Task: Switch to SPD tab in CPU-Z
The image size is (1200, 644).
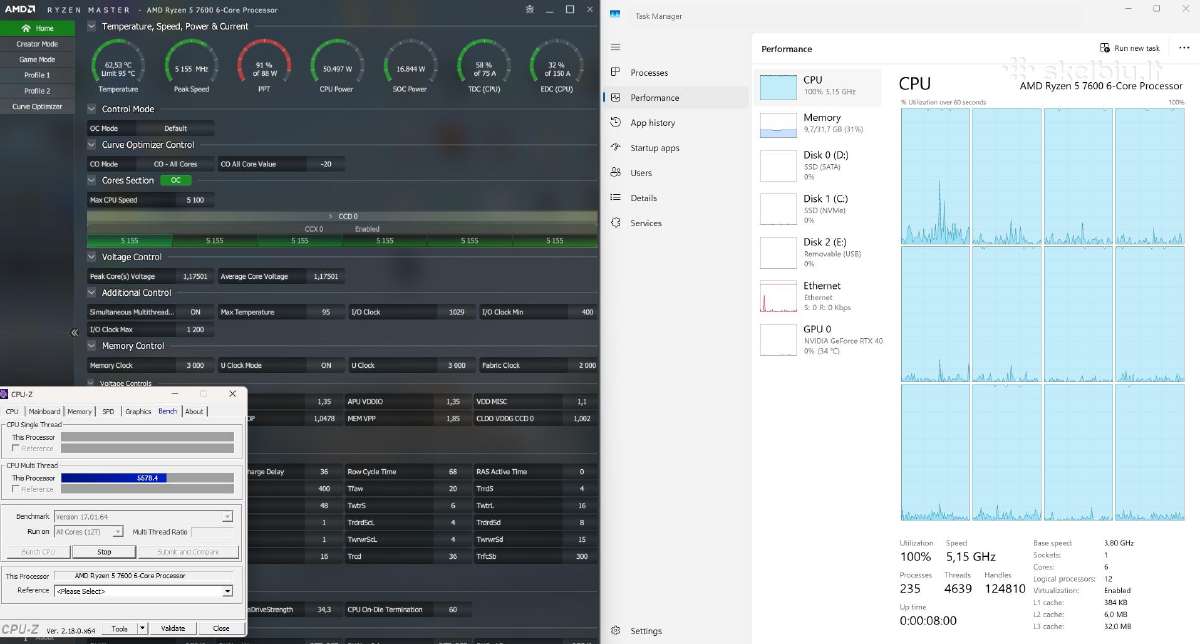Action: [108, 411]
